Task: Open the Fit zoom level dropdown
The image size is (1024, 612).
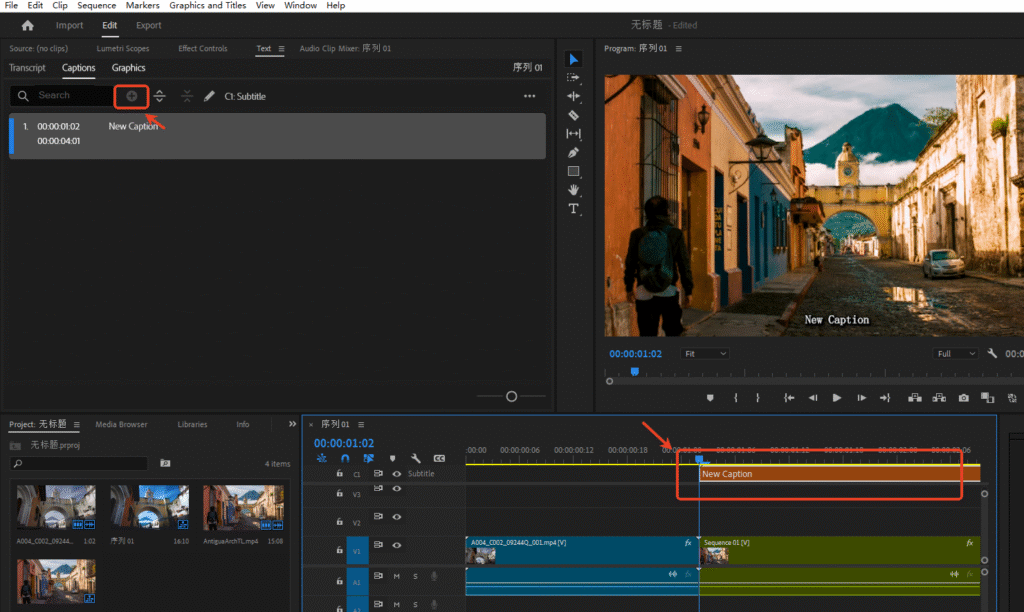Action: click(705, 354)
